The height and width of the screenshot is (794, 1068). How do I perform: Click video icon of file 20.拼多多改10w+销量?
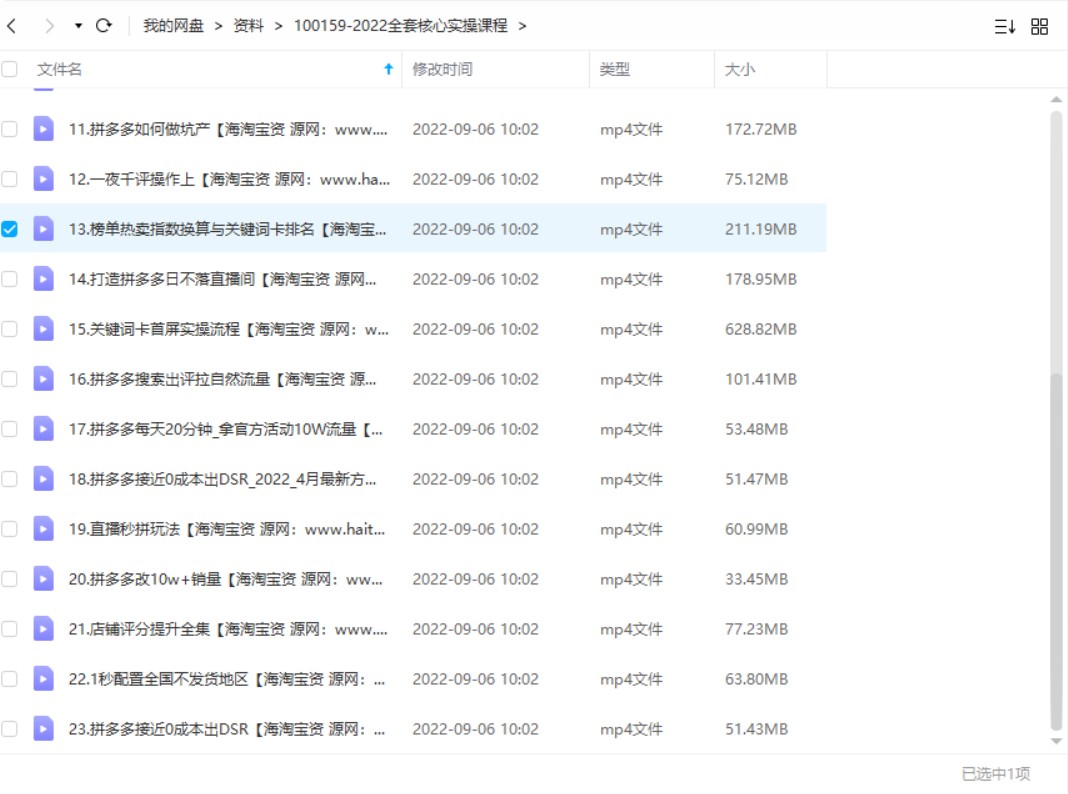[44, 579]
